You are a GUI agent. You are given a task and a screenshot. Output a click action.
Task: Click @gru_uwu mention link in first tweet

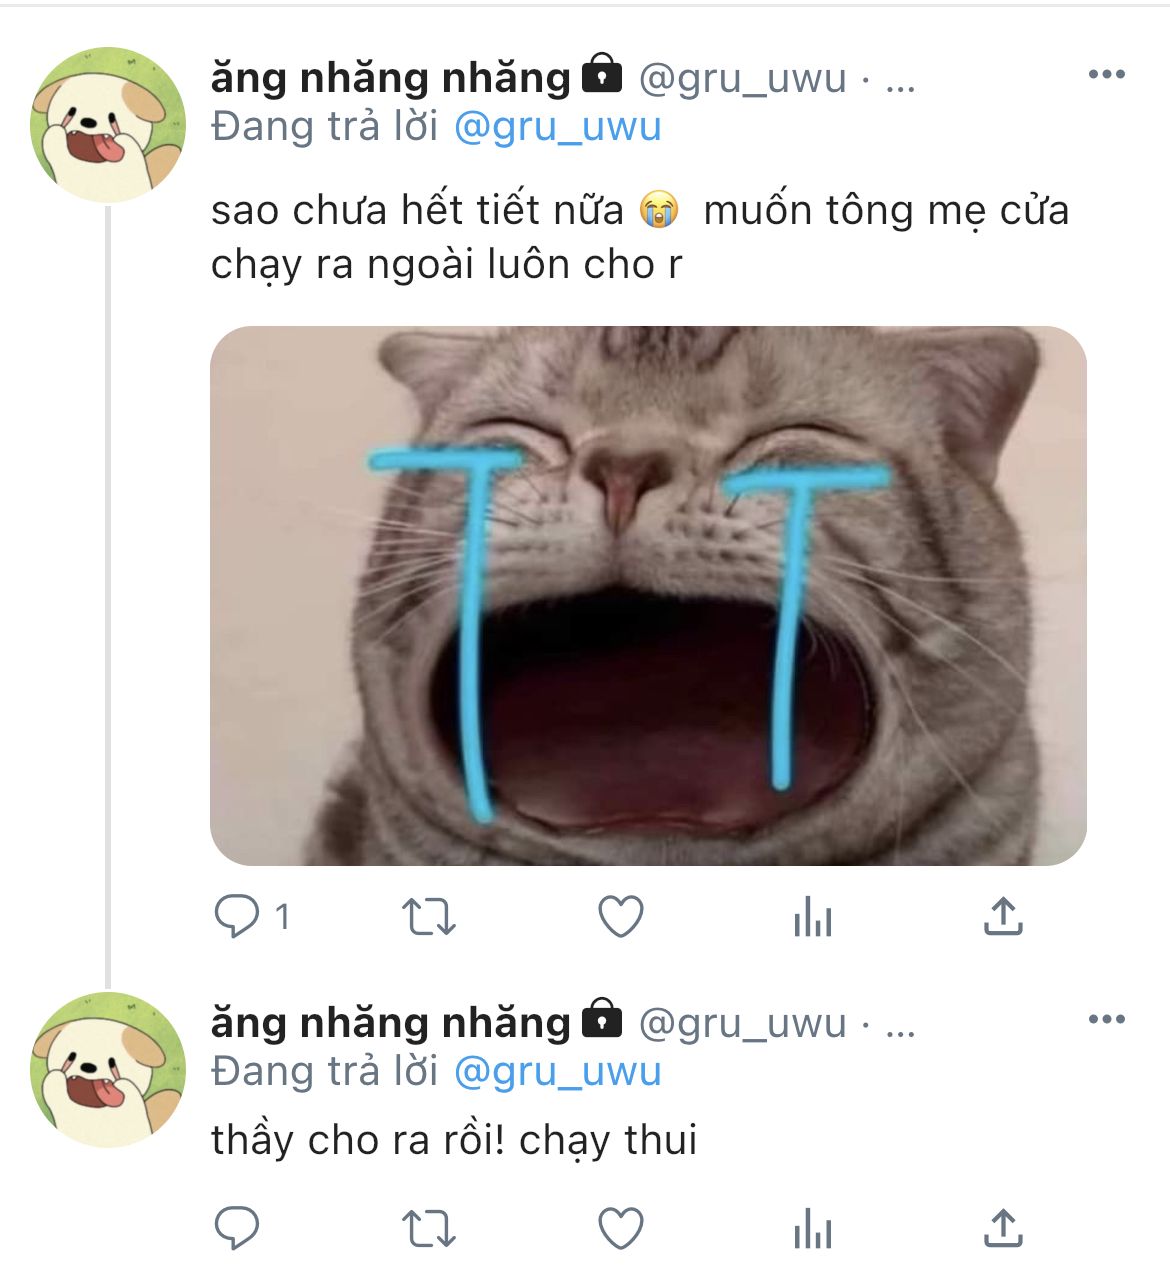[x=558, y=127]
